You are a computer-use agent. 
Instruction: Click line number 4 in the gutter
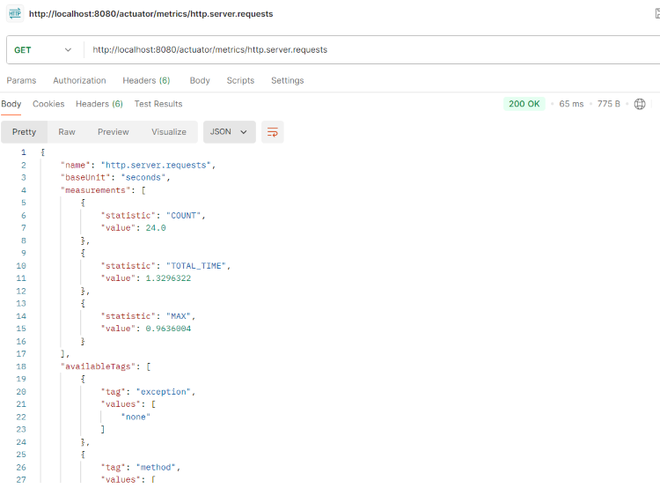(x=24, y=190)
